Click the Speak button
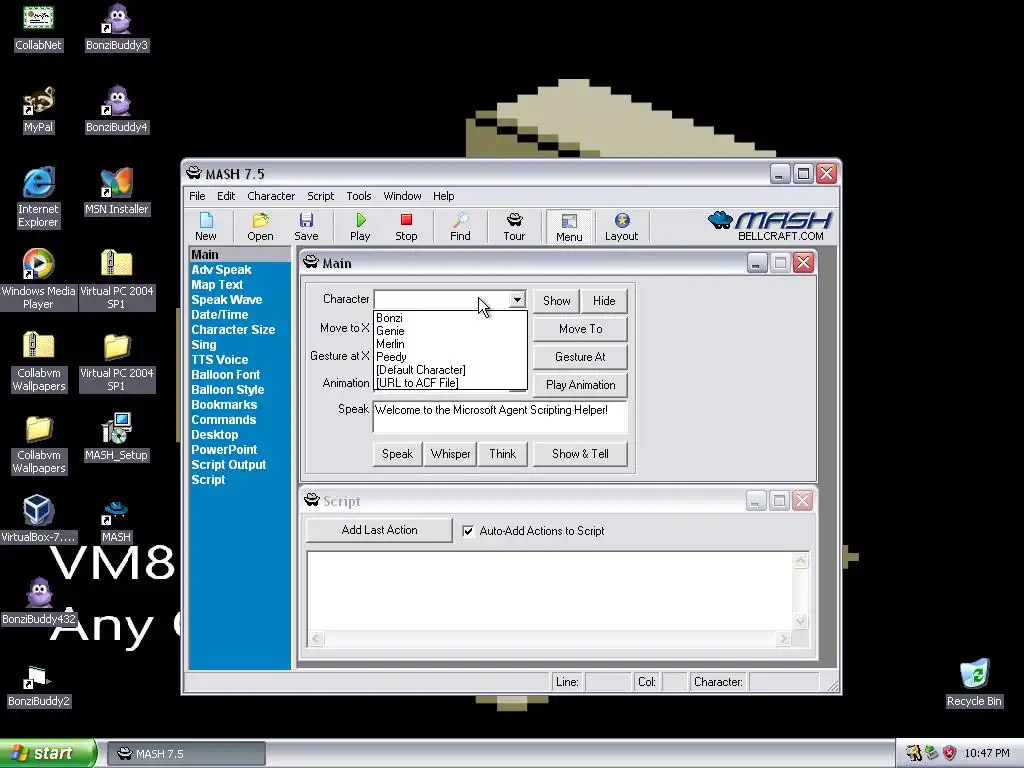 click(x=397, y=454)
